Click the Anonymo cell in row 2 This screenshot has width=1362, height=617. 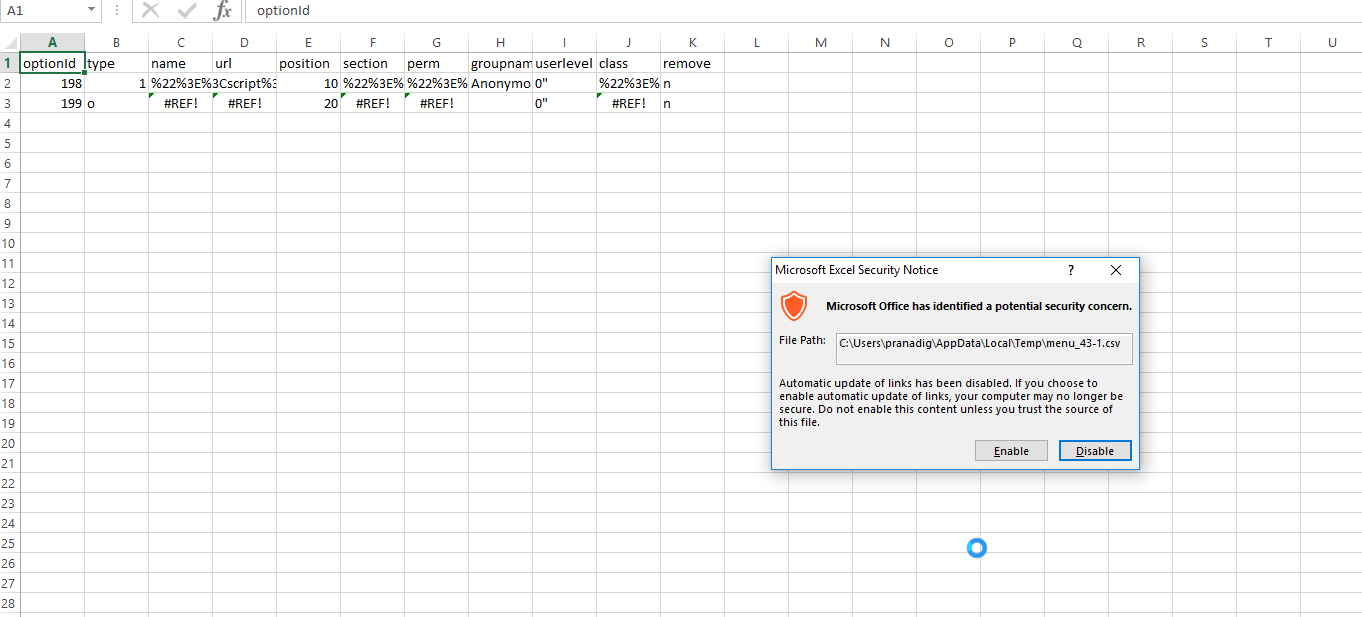point(500,83)
